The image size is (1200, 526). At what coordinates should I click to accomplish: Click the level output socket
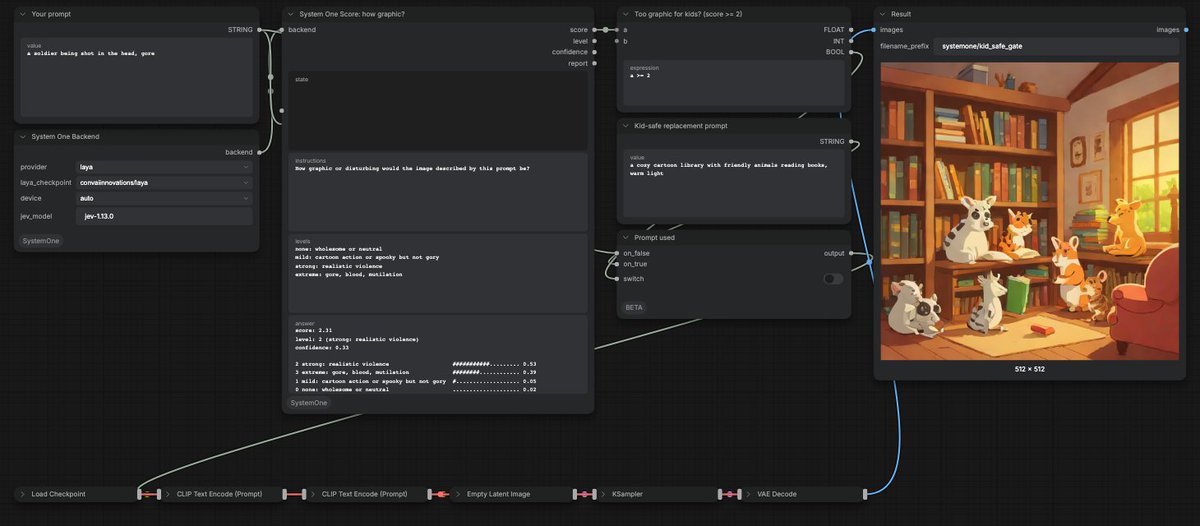point(595,41)
